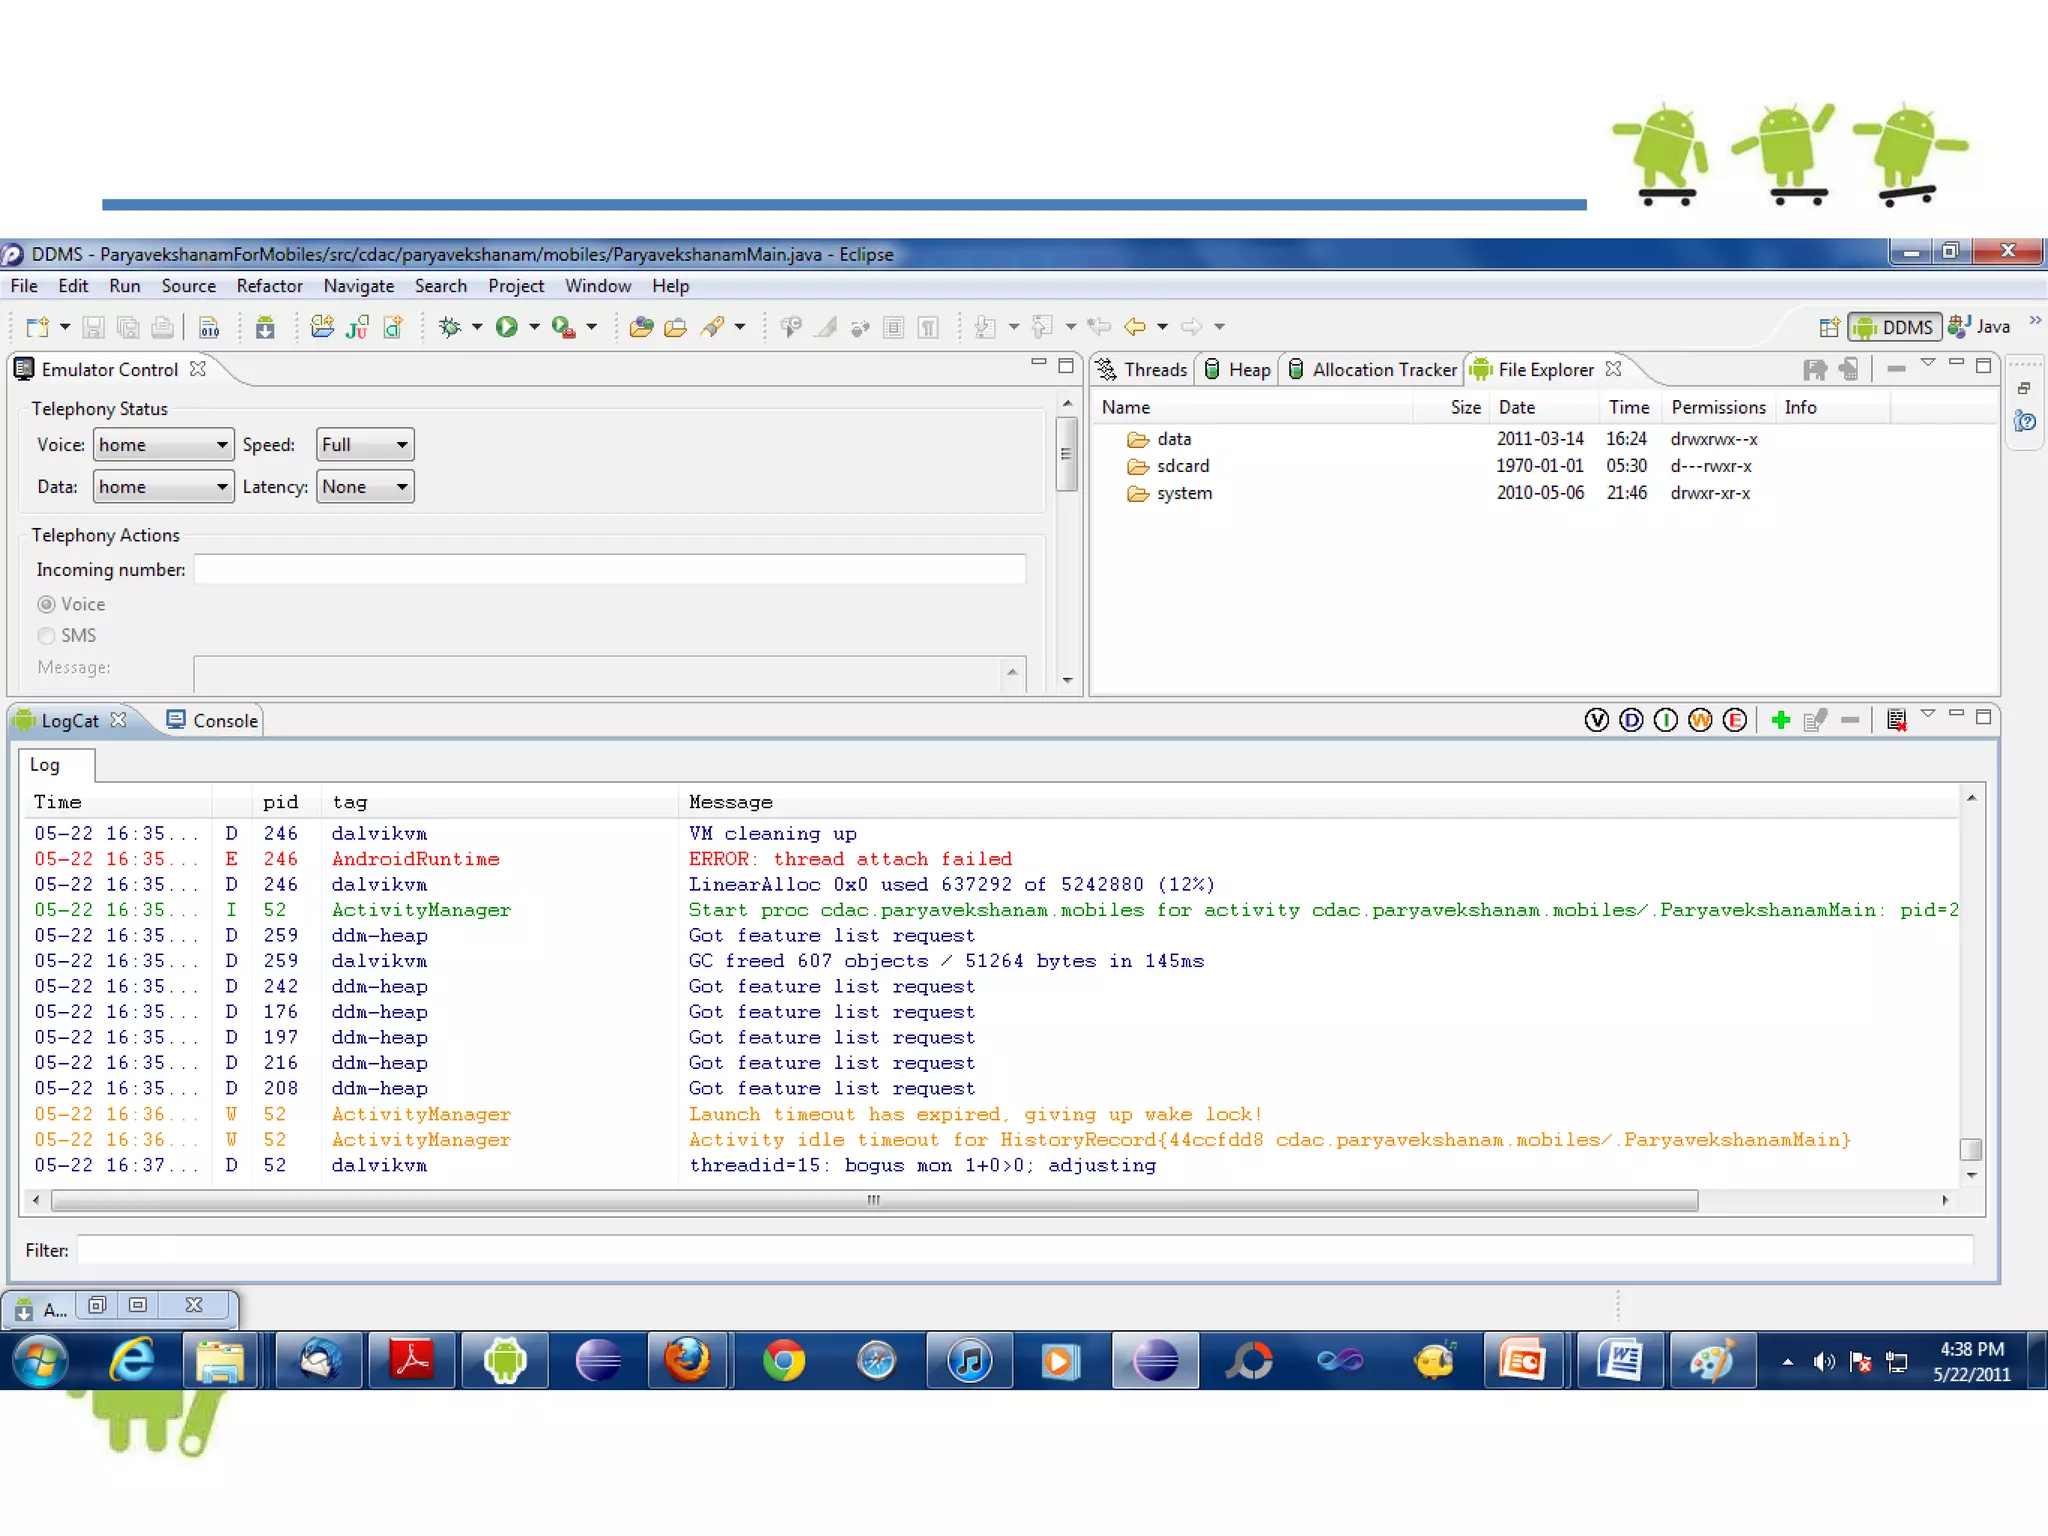
Task: Click the clear log icon in LogCat
Action: point(1896,720)
